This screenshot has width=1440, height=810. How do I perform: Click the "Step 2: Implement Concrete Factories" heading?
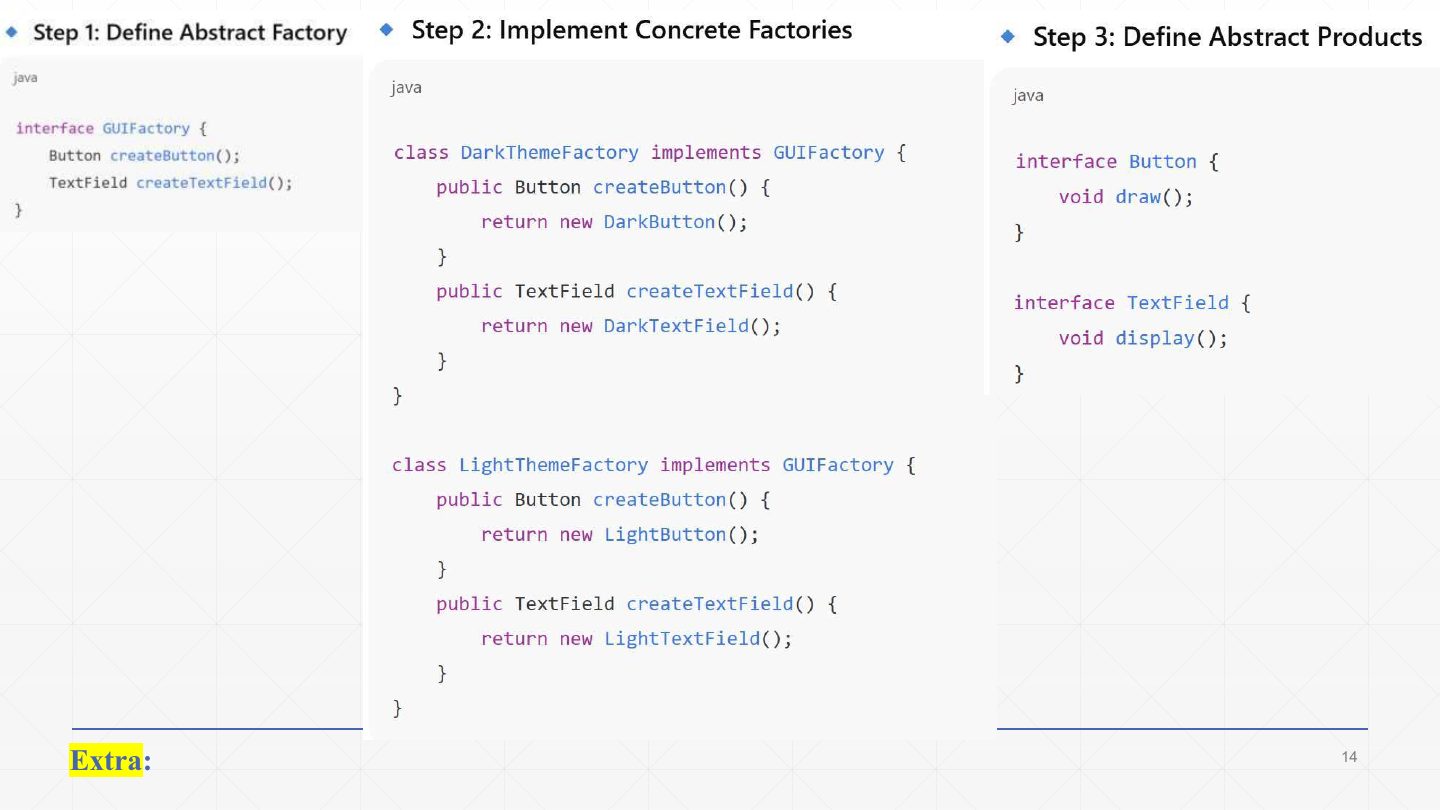click(631, 30)
